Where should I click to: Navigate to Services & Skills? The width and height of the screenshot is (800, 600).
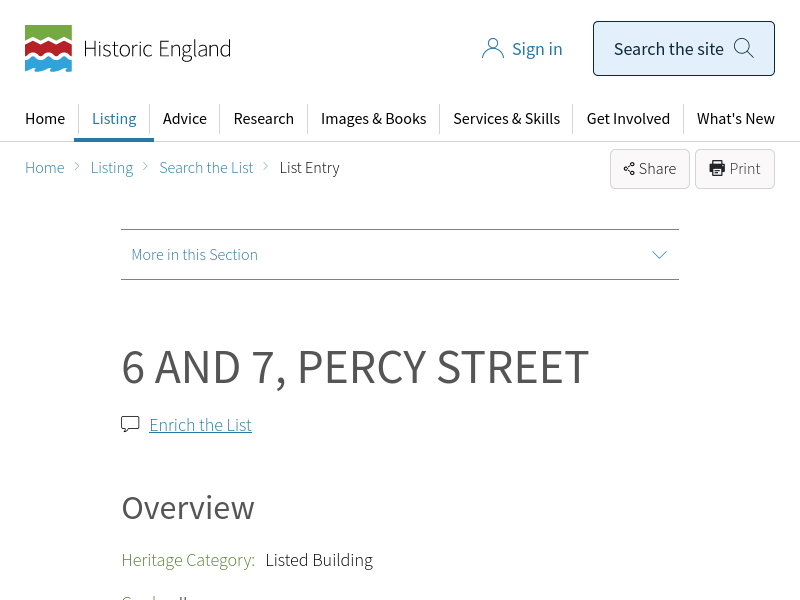click(x=506, y=119)
